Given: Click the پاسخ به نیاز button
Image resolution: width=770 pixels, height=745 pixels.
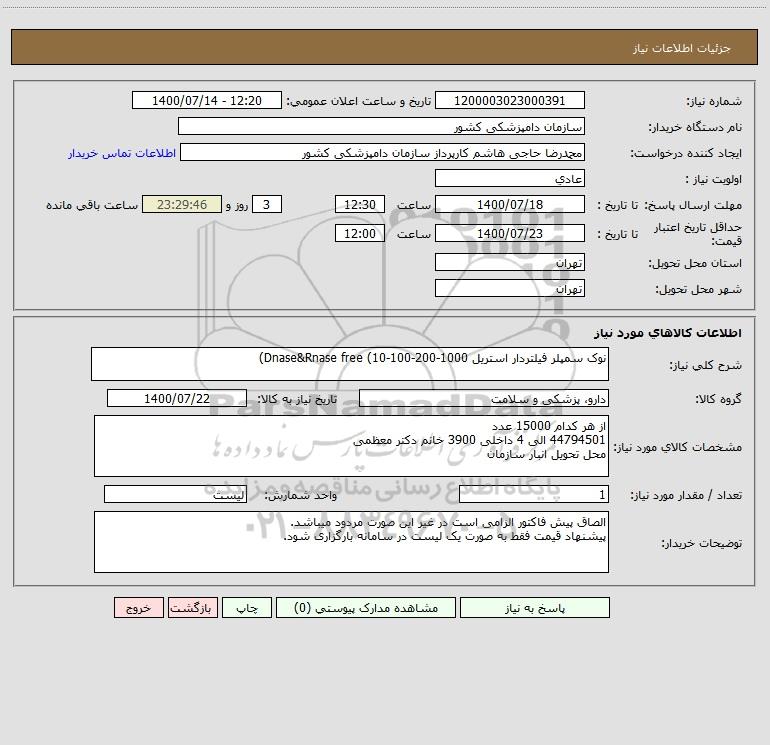Looking at the screenshot, I should point(534,607).
